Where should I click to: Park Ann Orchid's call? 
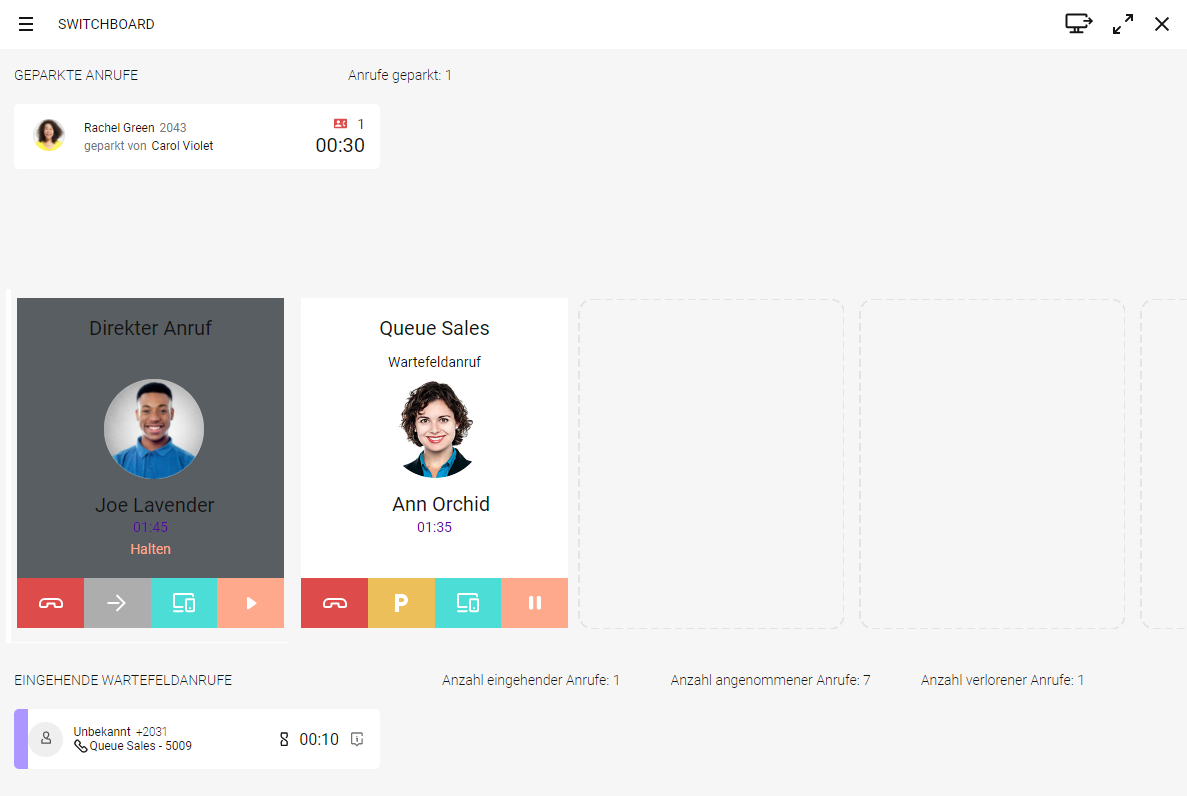[401, 603]
